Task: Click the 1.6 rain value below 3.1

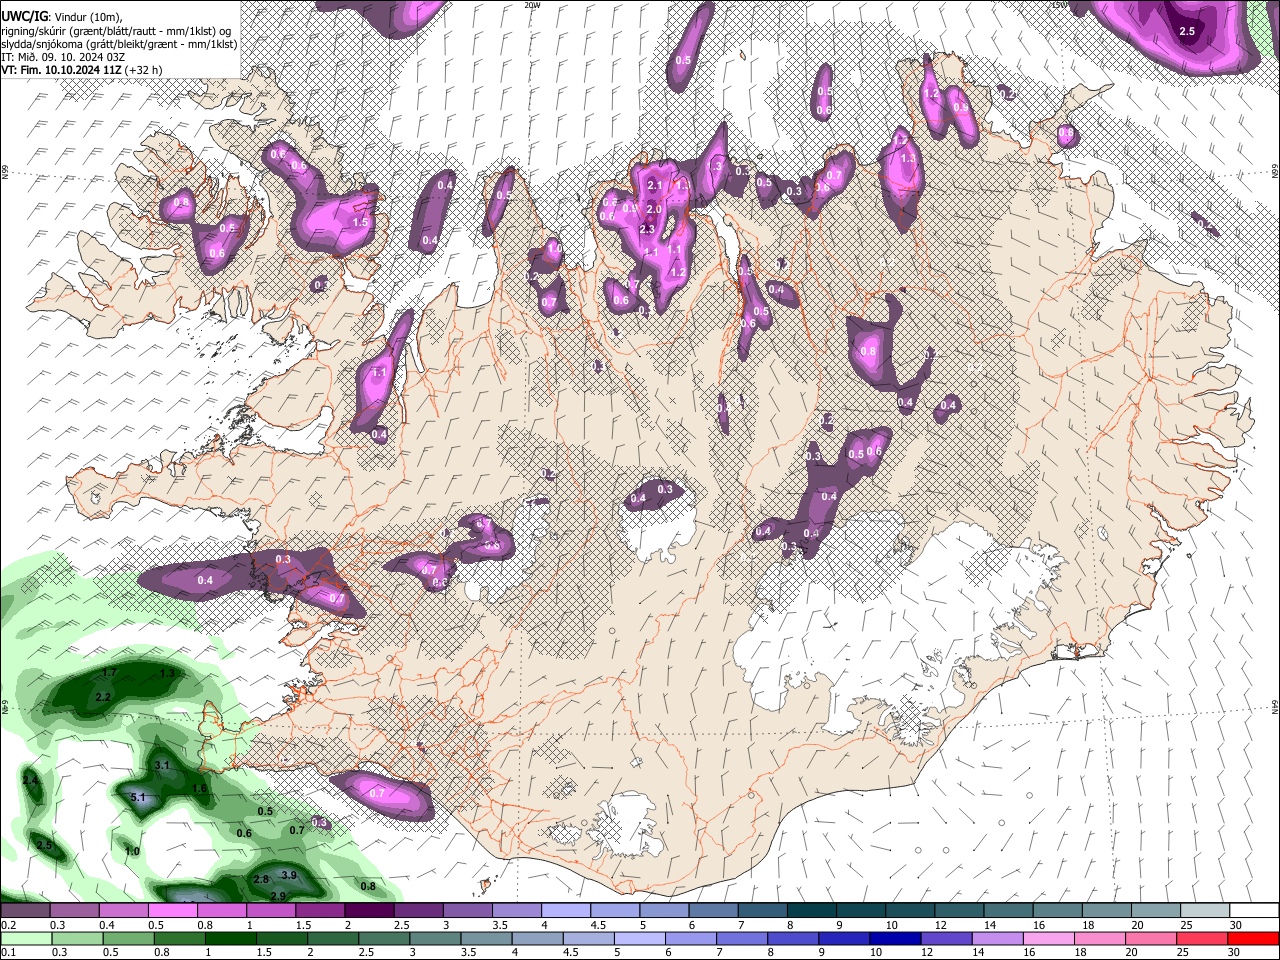Action: coord(200,789)
